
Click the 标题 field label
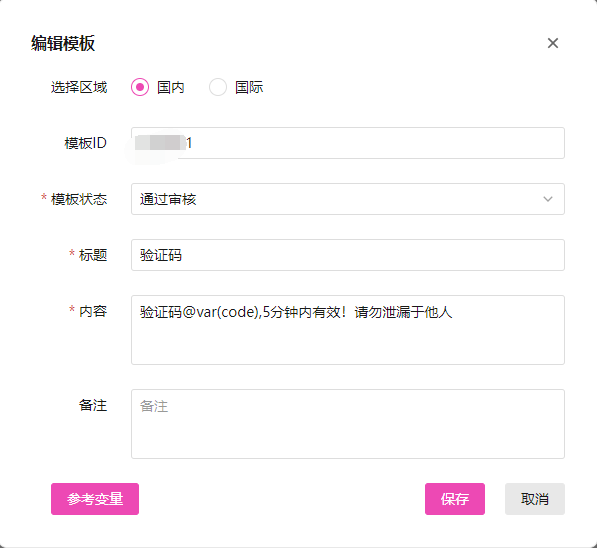point(93,255)
